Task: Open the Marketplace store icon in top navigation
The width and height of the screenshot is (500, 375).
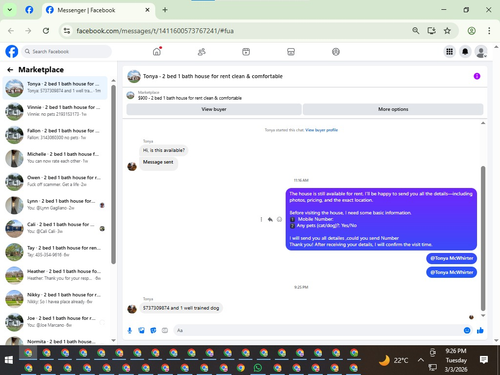Action: [291, 52]
